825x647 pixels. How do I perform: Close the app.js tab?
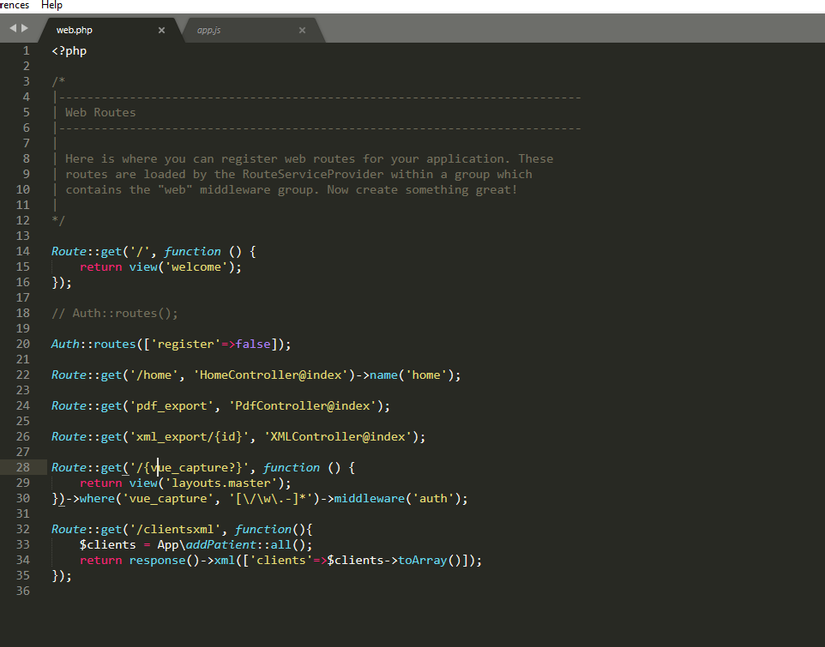302,30
